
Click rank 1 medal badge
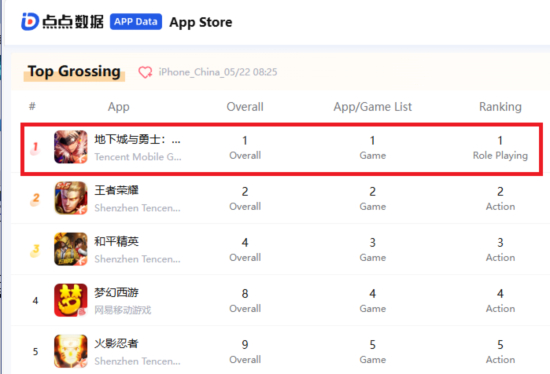click(x=35, y=148)
